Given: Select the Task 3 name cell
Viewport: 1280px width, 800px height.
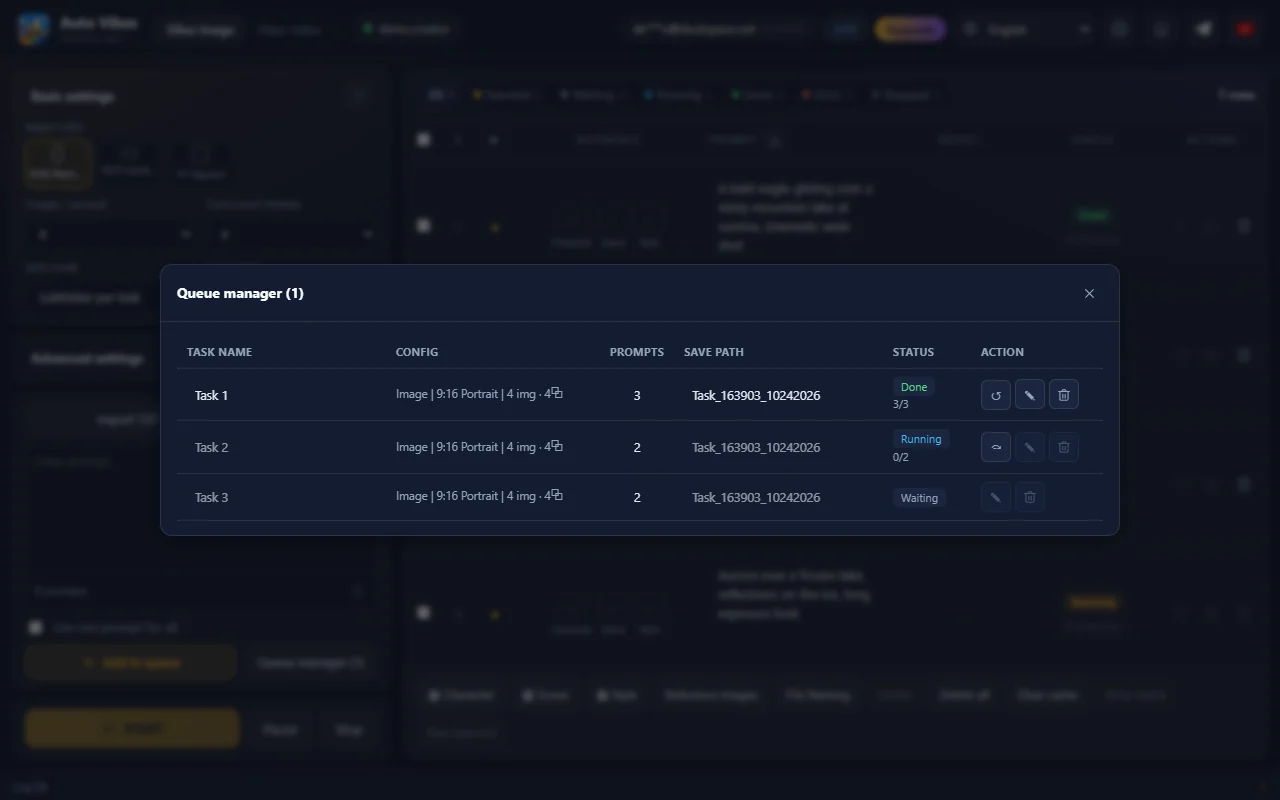Looking at the screenshot, I should (211, 497).
